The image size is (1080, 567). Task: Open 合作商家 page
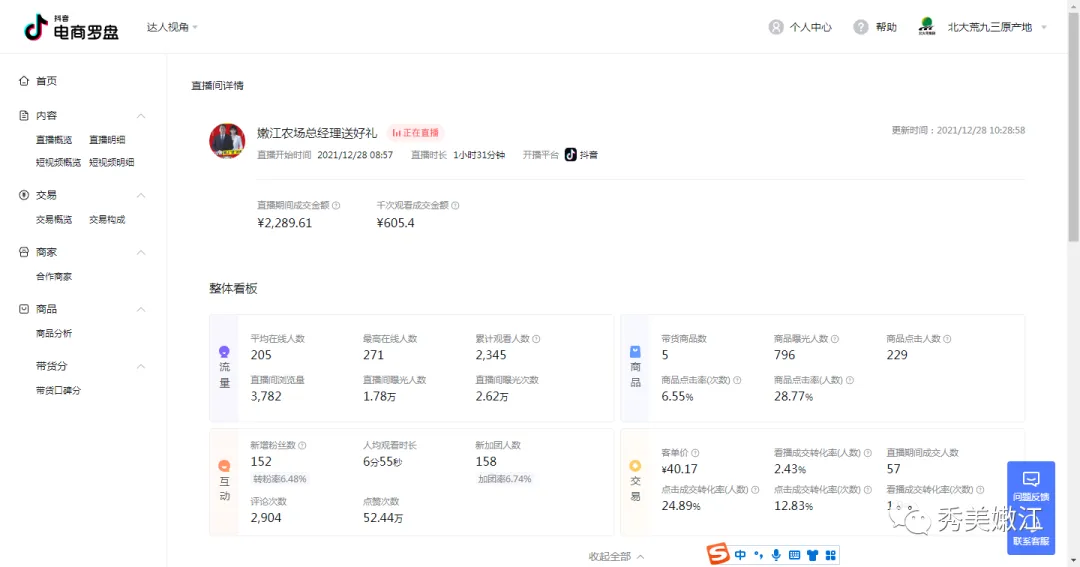[54, 276]
